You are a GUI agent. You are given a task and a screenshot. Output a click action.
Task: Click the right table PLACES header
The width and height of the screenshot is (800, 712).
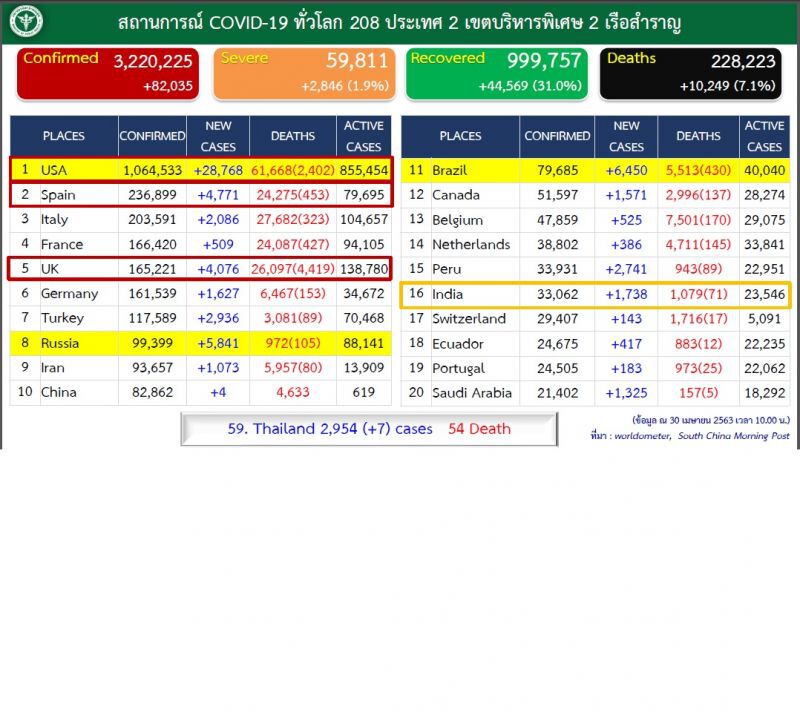460,136
